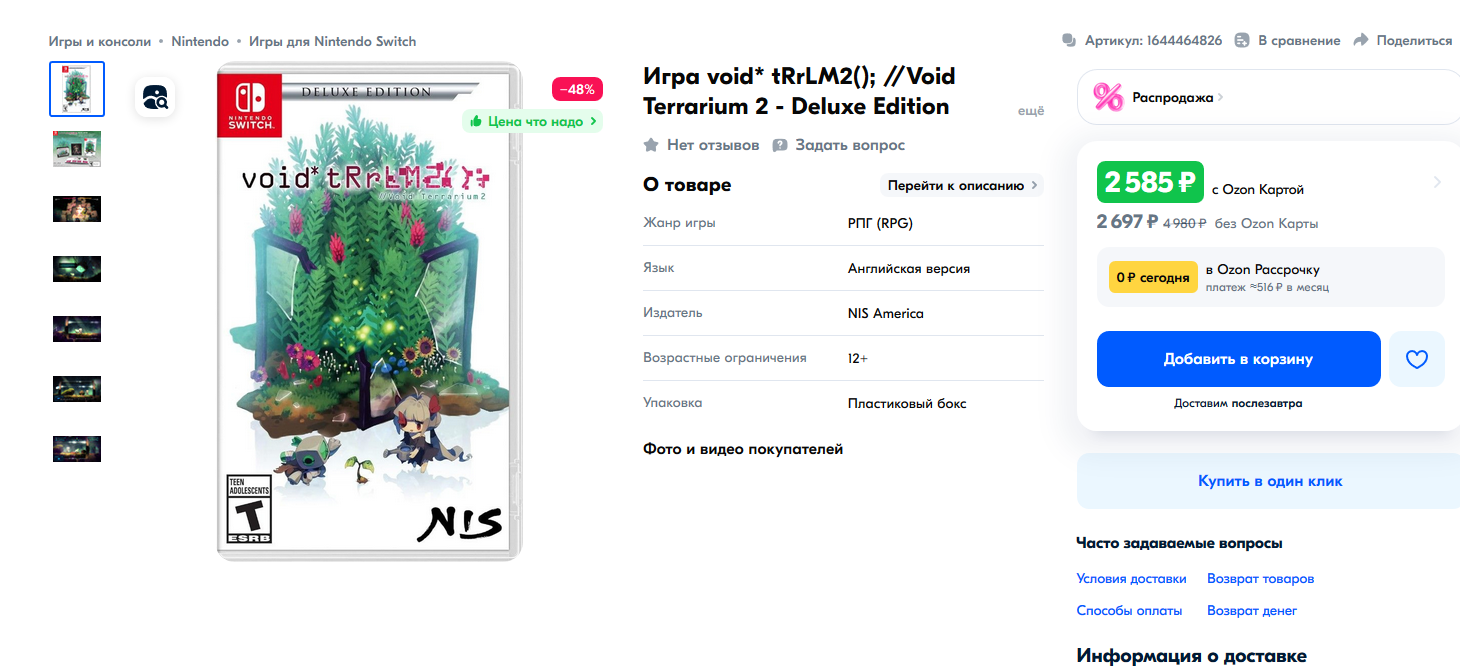Click the Добавить в корзину button
This screenshot has width=1460, height=670.
pos(1238,359)
